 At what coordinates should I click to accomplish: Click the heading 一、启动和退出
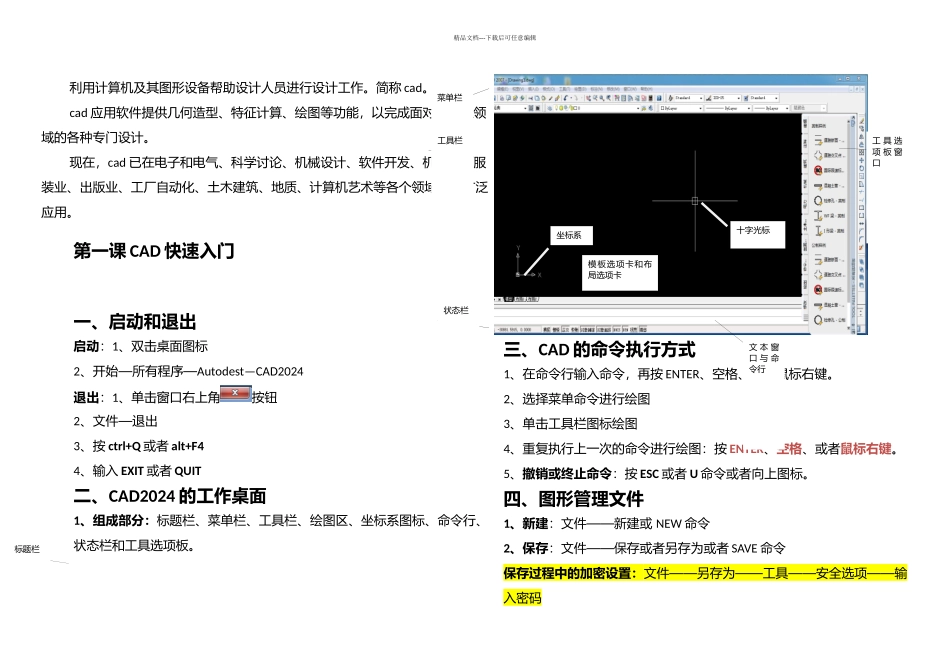click(x=135, y=322)
